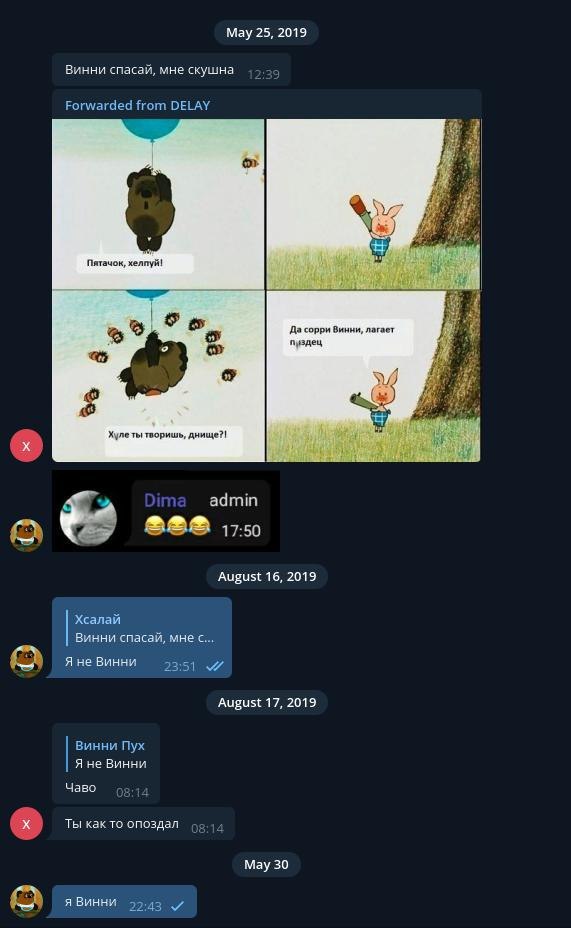The image size is (571, 928).
Task: Click the May 30 date badge
Action: coord(266,865)
